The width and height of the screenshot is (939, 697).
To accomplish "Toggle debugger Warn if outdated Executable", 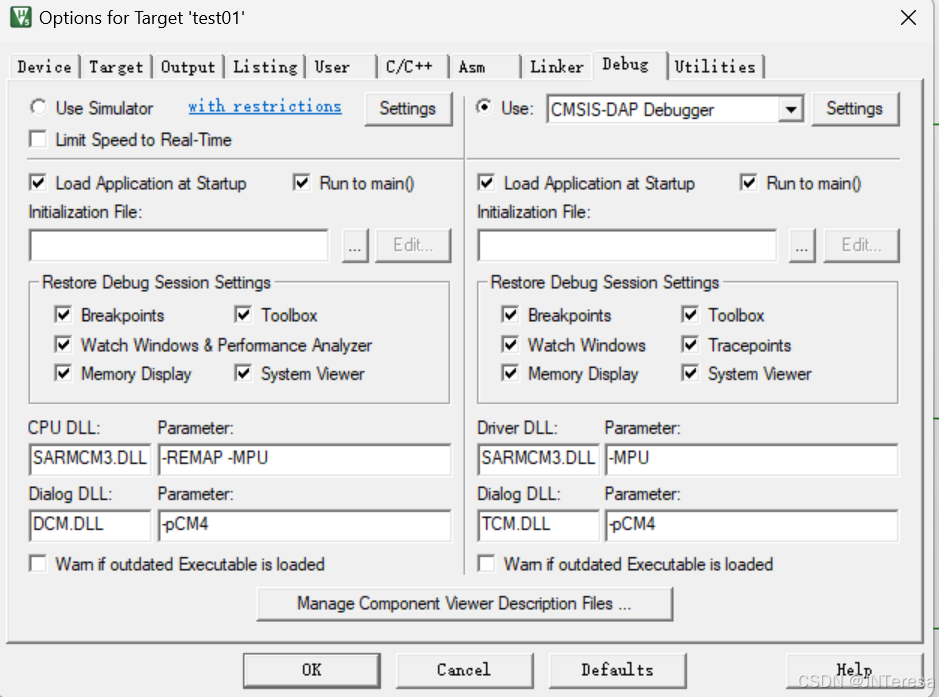I will pyautogui.click(x=486, y=563).
